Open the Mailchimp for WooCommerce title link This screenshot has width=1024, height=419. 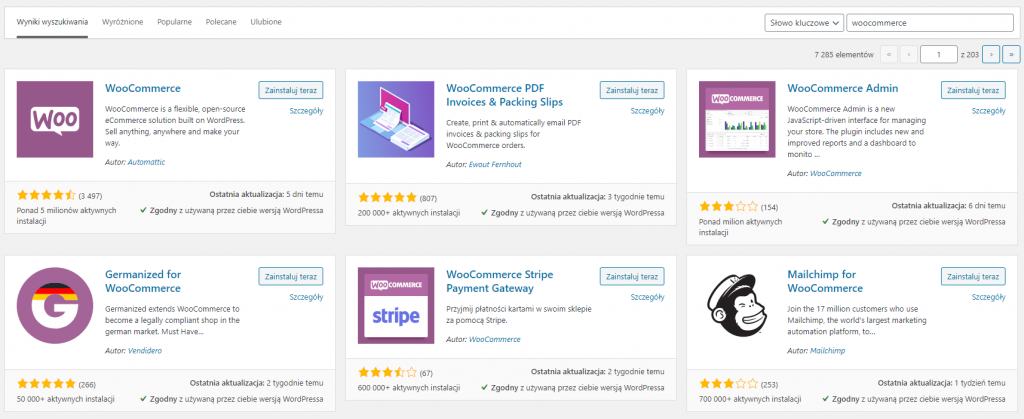tap(825, 281)
